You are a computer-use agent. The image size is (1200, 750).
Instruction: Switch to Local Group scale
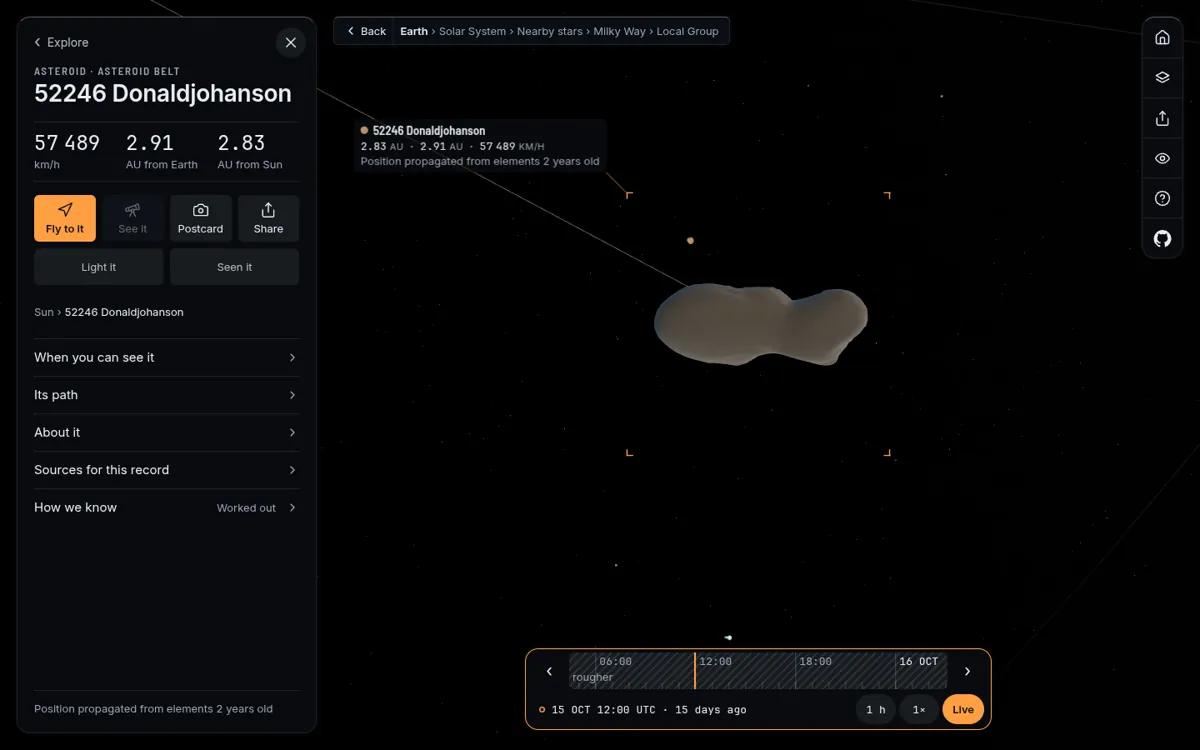tap(688, 31)
